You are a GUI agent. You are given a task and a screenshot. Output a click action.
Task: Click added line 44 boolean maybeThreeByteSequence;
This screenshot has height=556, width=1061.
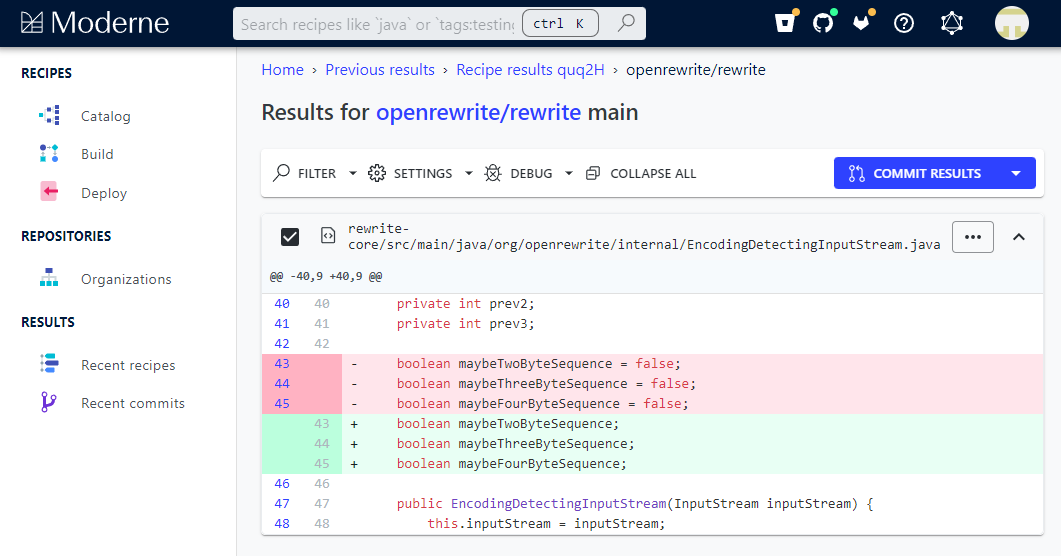652,444
